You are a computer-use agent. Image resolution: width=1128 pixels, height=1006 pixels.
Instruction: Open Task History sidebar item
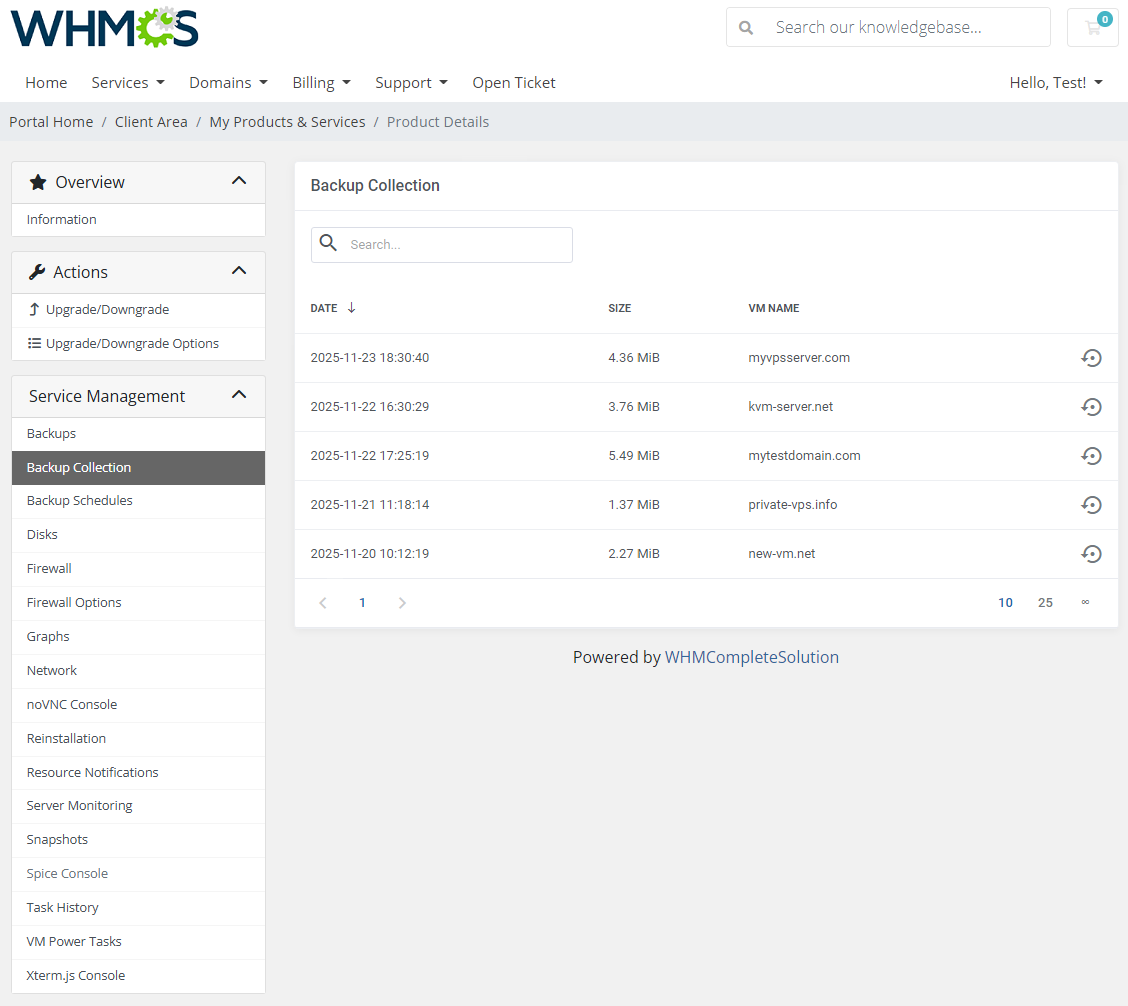pos(138,907)
